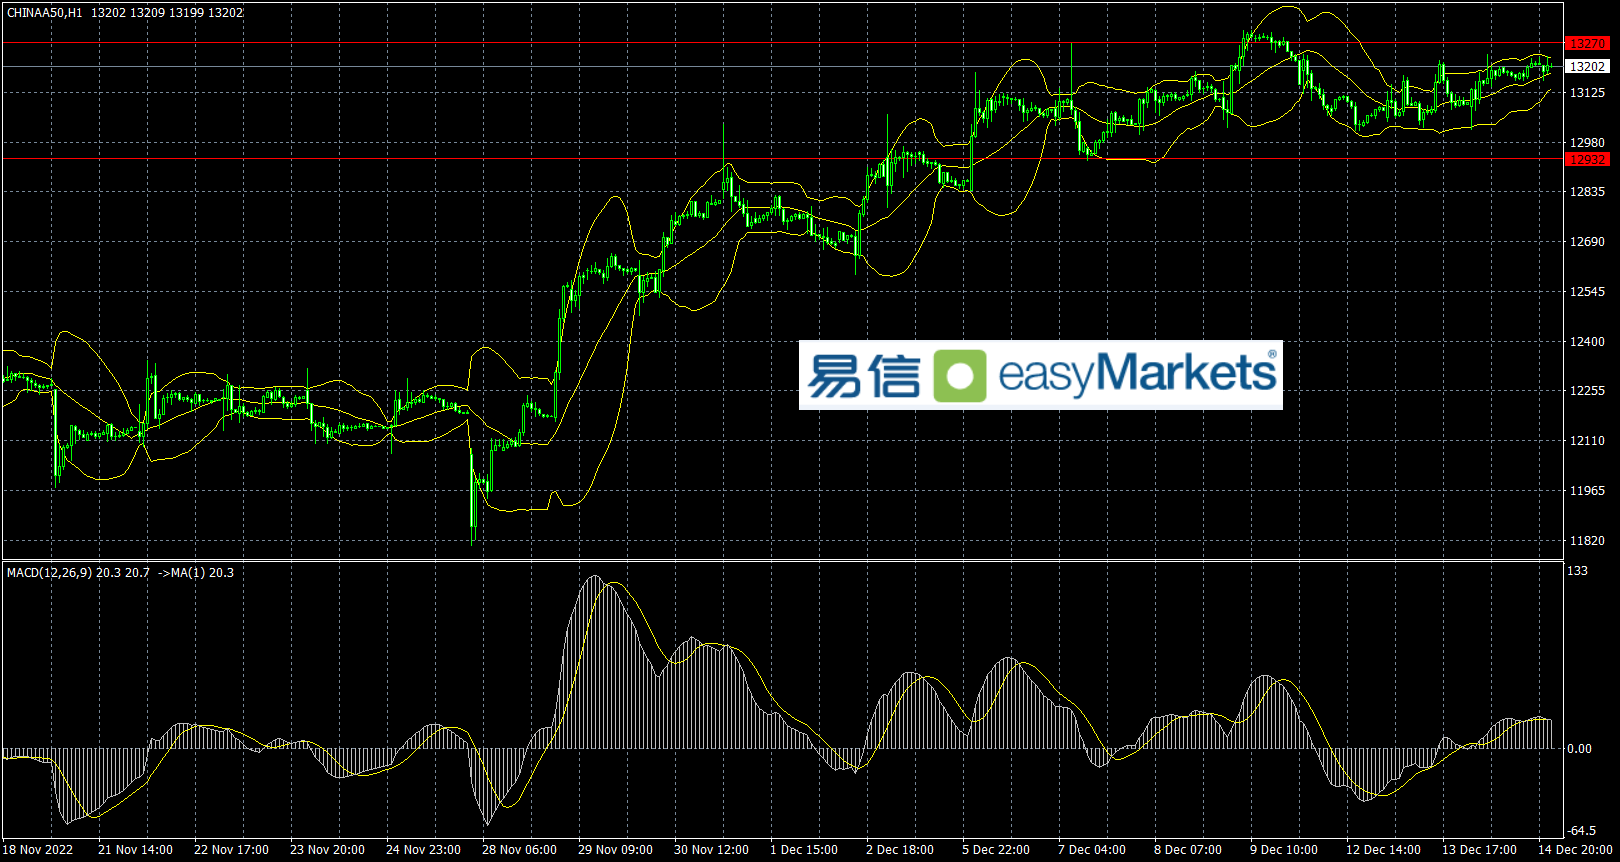This screenshot has width=1620, height=862.
Task: Select the red 13270 resistance price label
Action: click(1587, 43)
